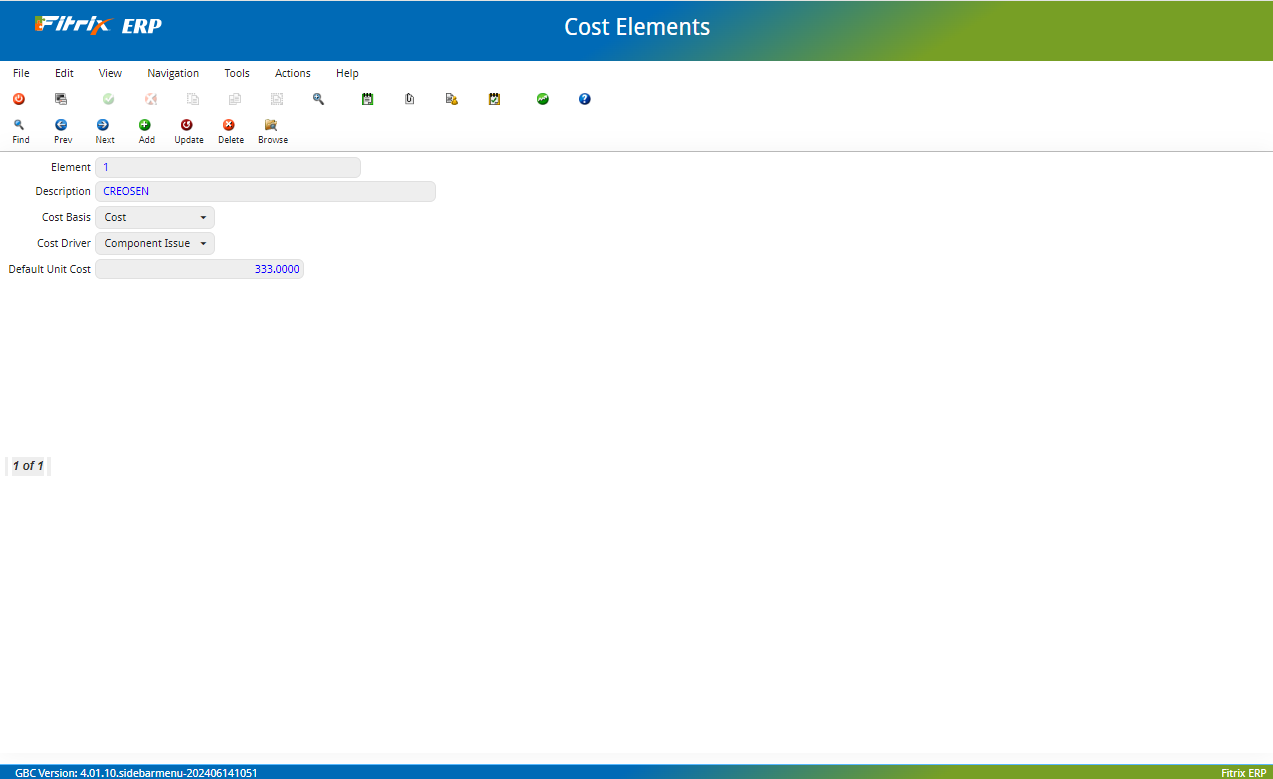Click the zoom magnifier icon in top toolbar

click(319, 99)
